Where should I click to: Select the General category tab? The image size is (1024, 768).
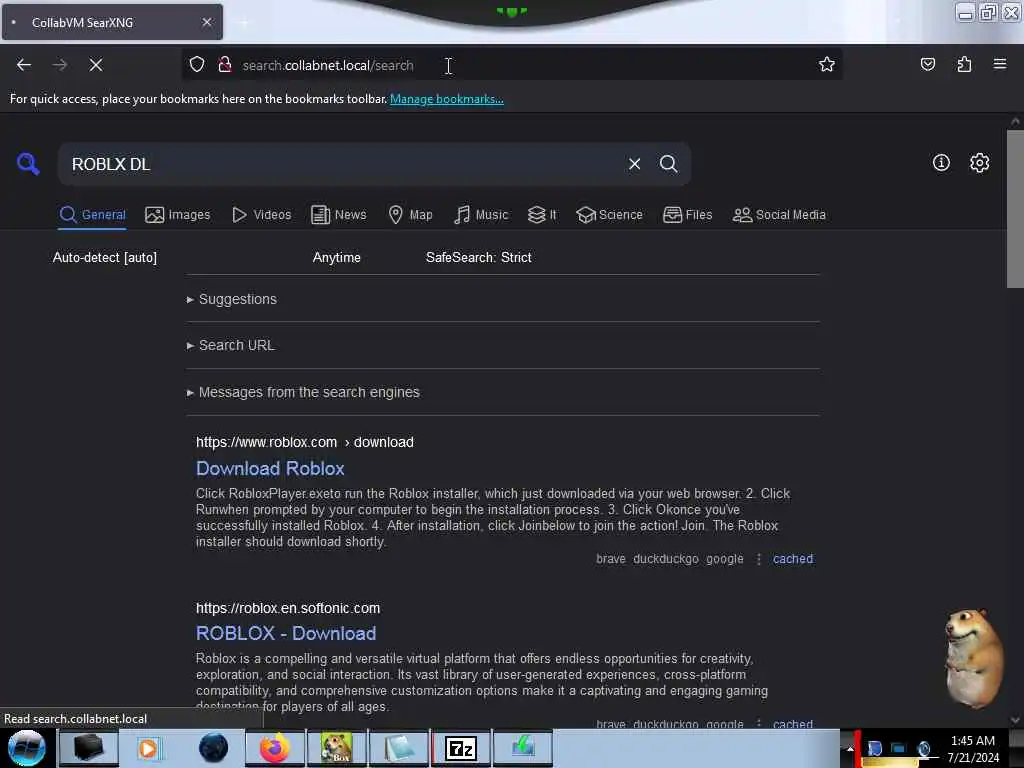[93, 215]
